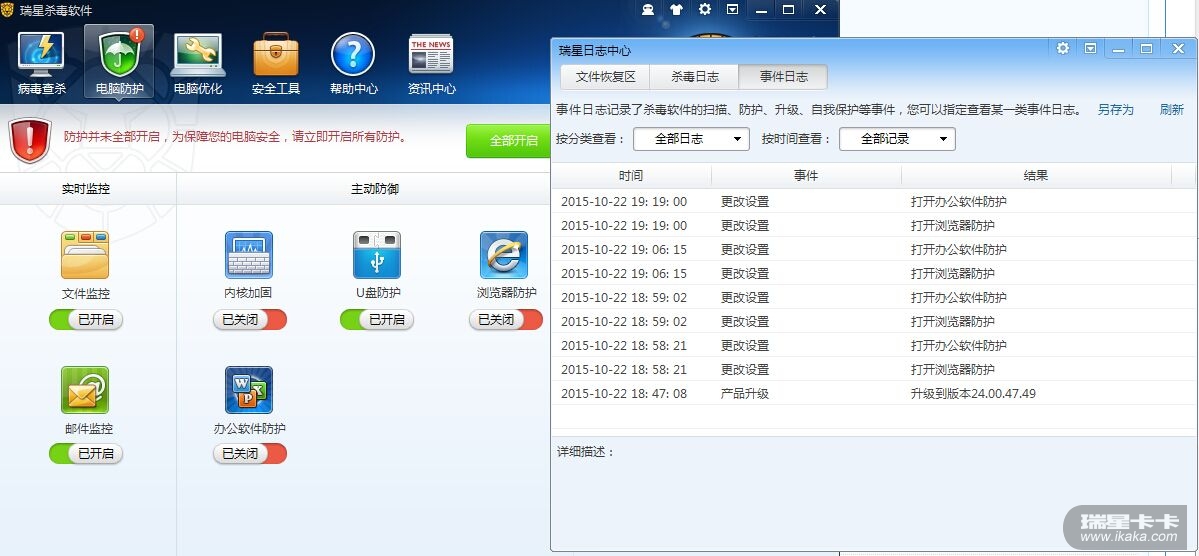Open main window settings gear
1199x556 pixels.
click(705, 9)
